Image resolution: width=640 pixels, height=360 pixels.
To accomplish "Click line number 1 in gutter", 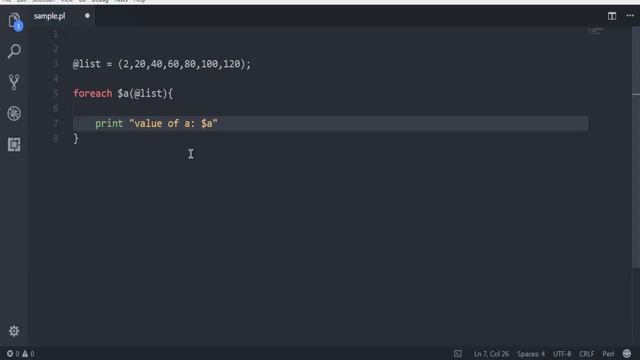I will (56, 34).
